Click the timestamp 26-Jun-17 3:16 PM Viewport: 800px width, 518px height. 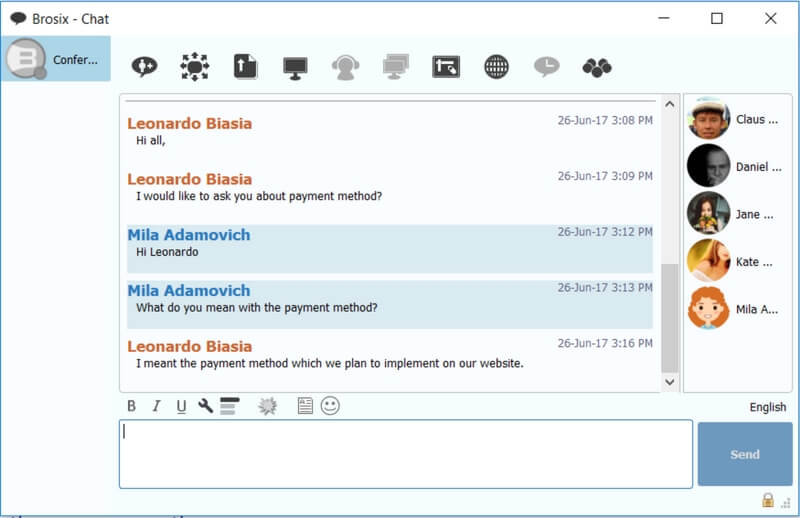click(x=605, y=343)
